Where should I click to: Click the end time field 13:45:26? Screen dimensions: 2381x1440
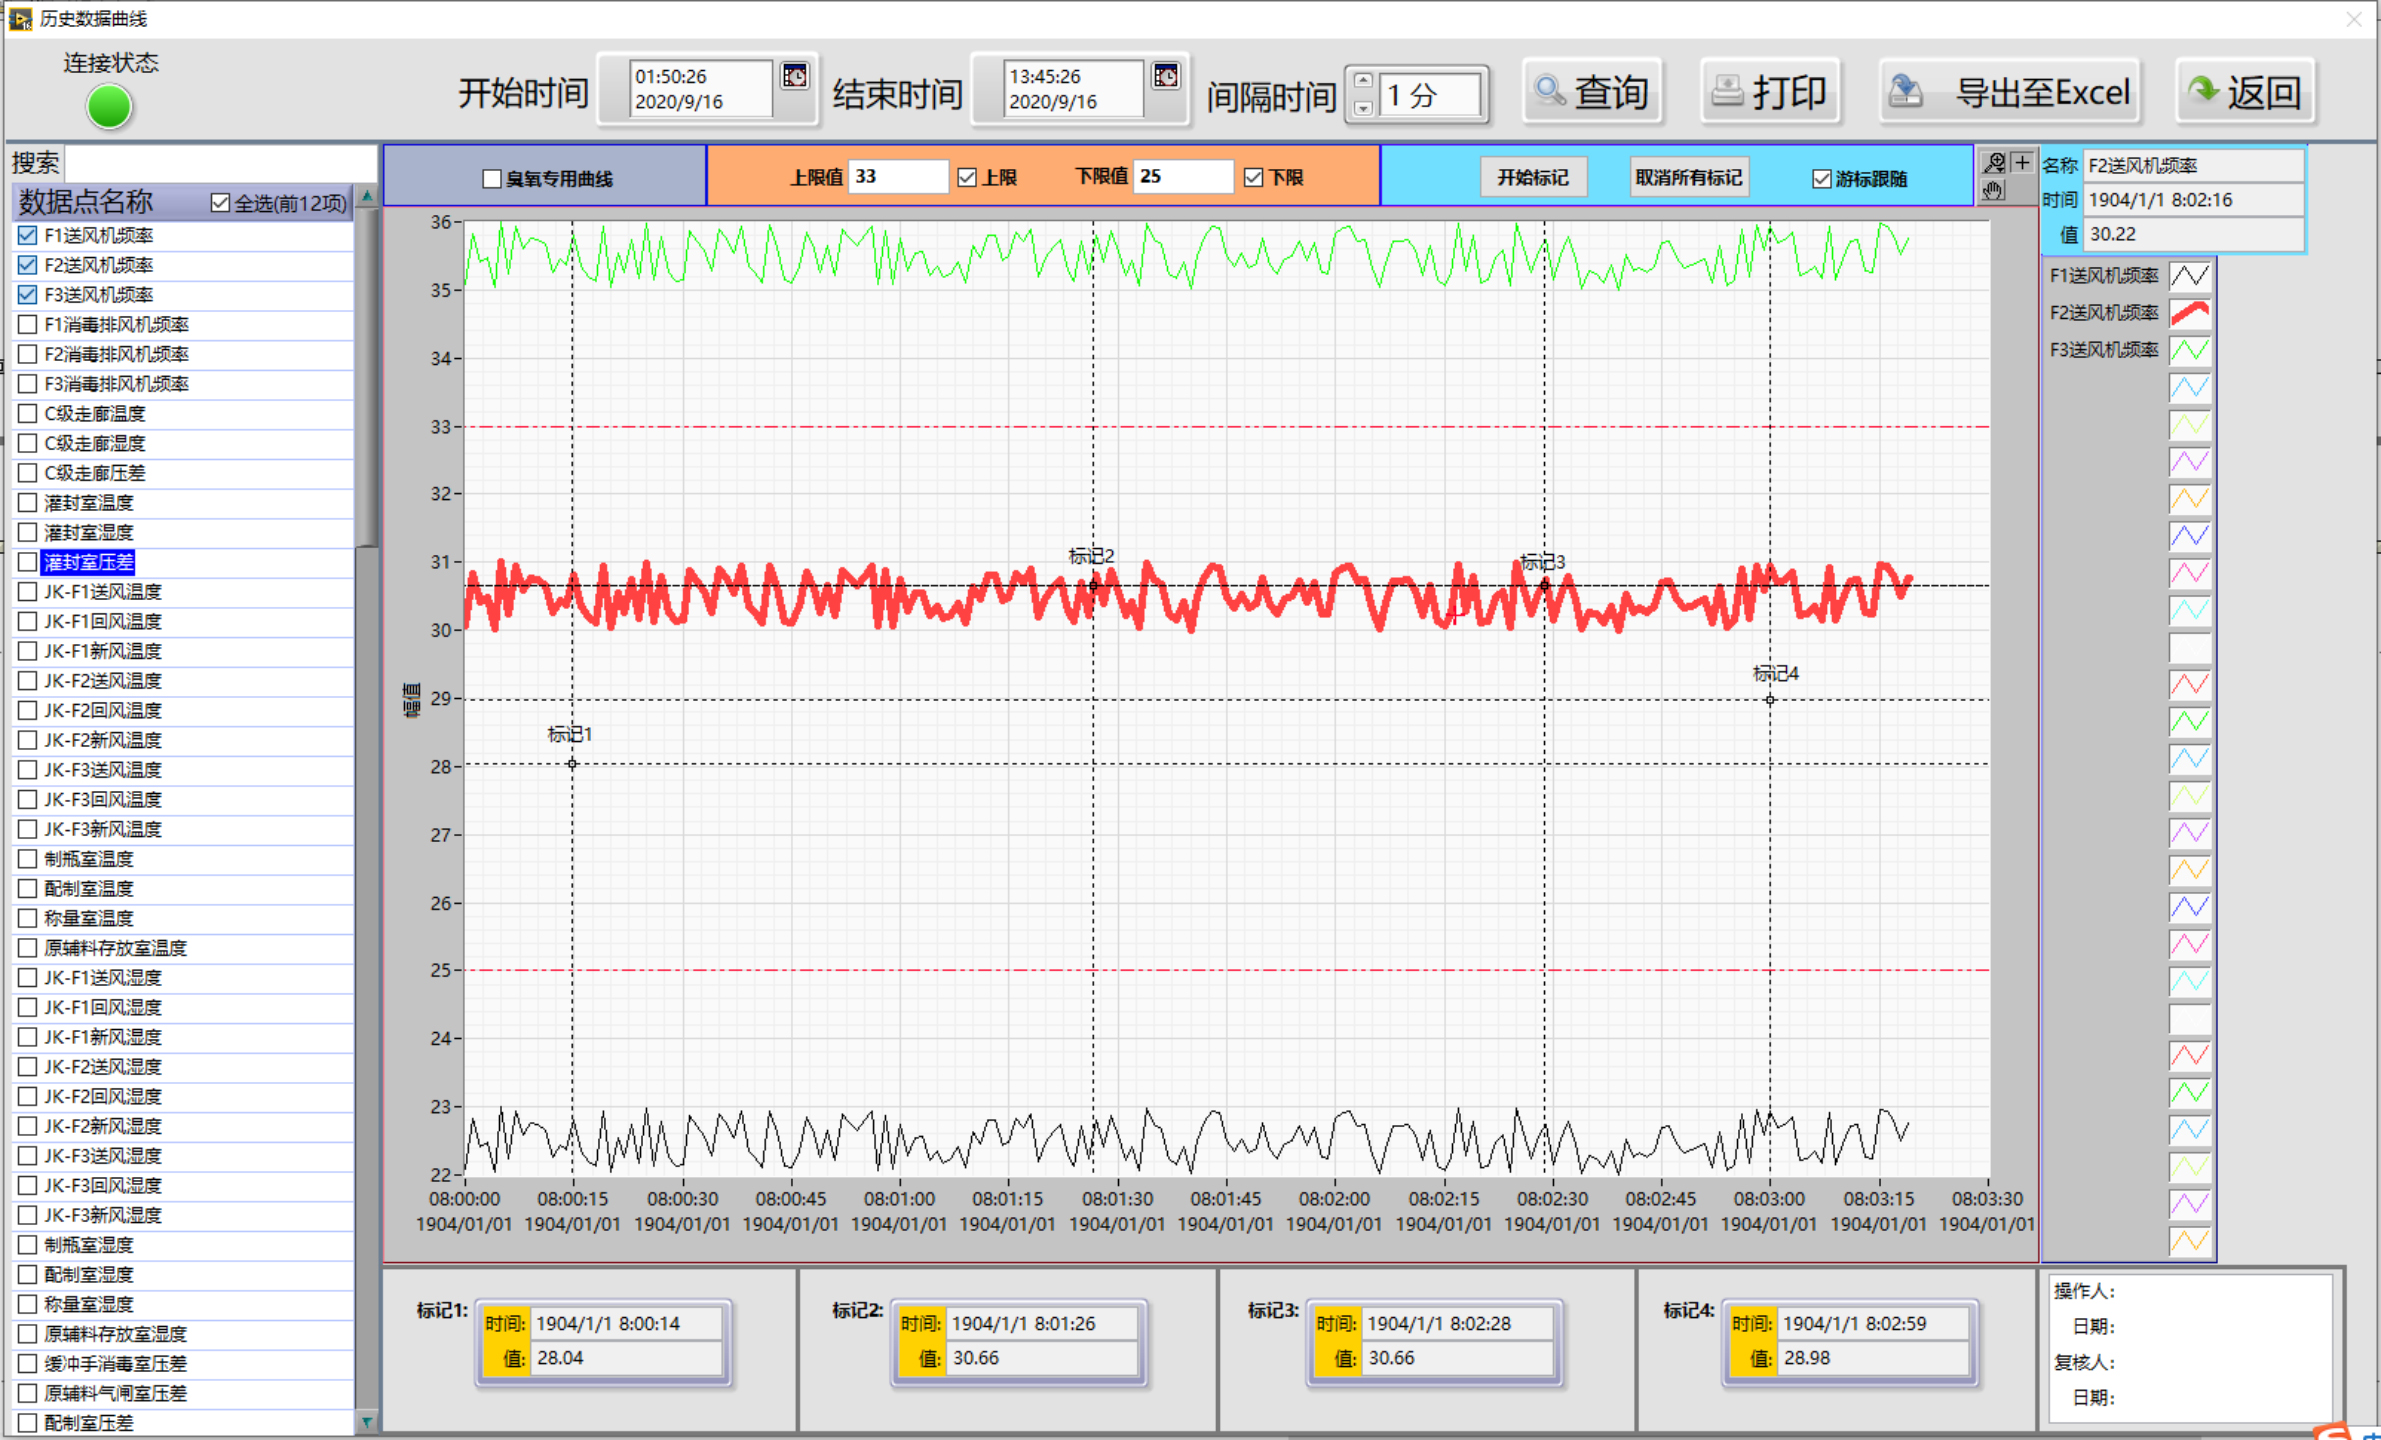pyautogui.click(x=1073, y=89)
